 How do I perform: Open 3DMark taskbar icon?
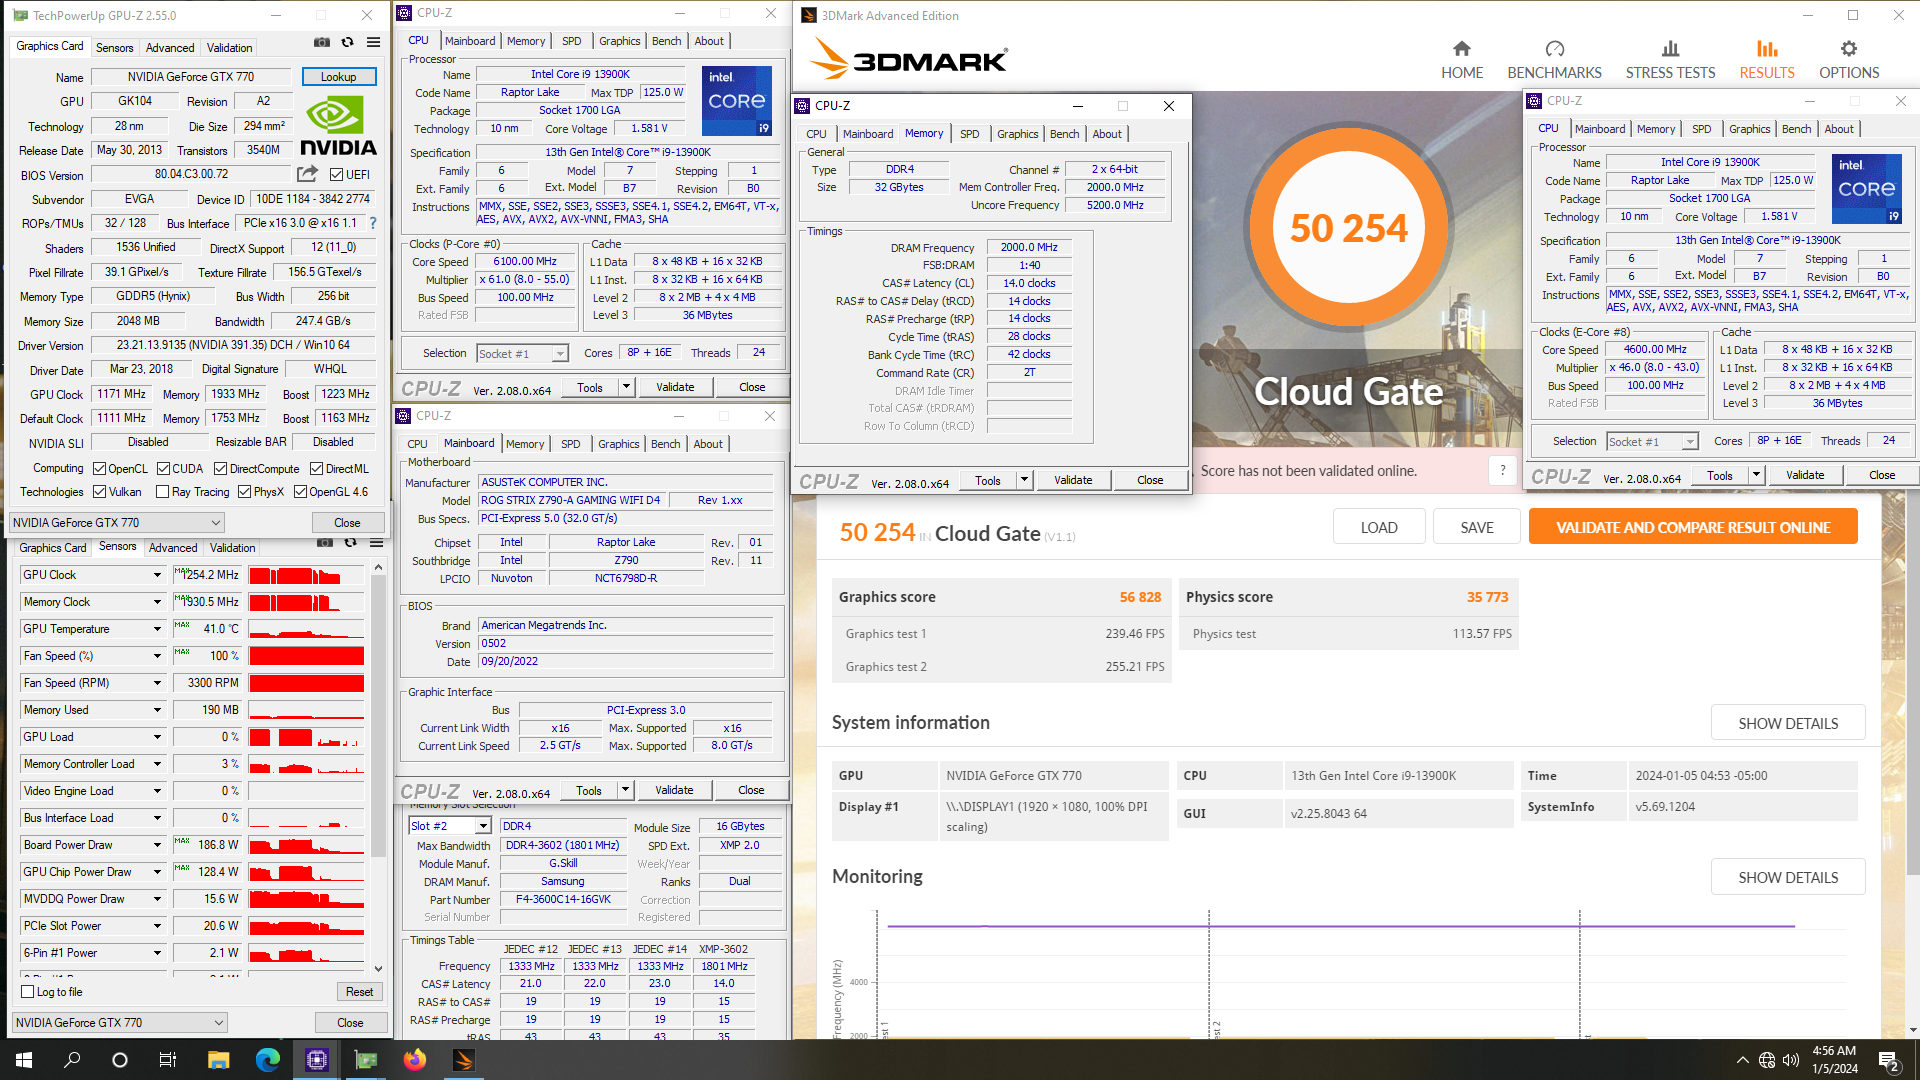tap(463, 1060)
